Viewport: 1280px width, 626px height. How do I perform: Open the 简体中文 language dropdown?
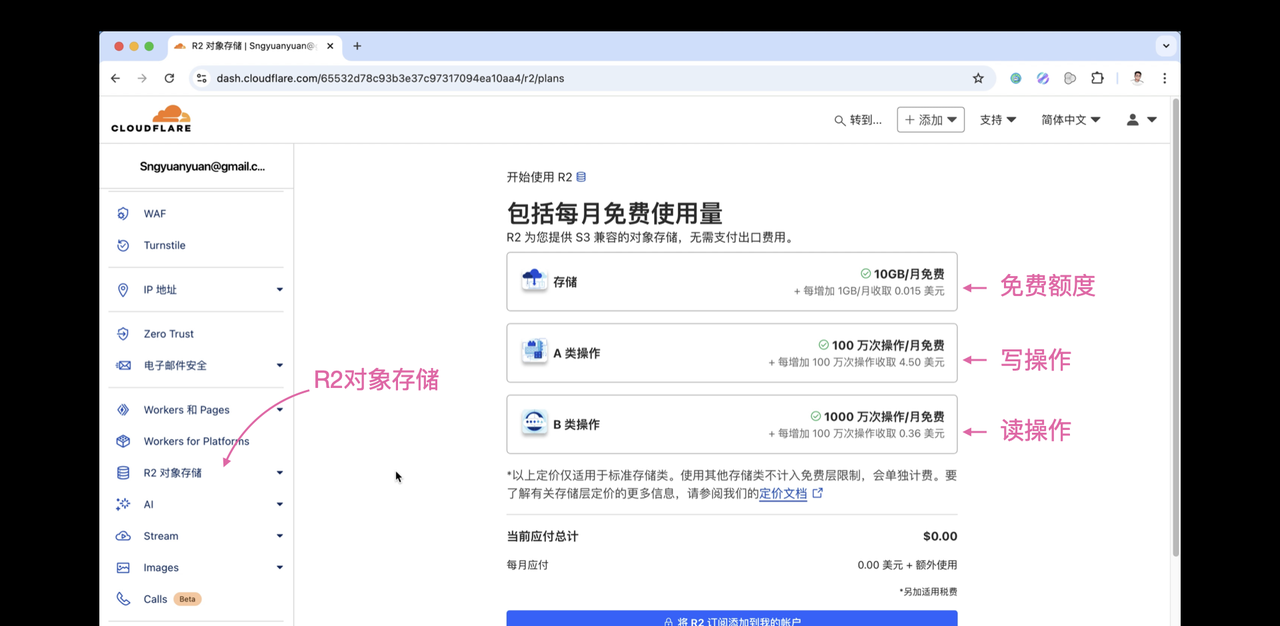(x=1069, y=119)
